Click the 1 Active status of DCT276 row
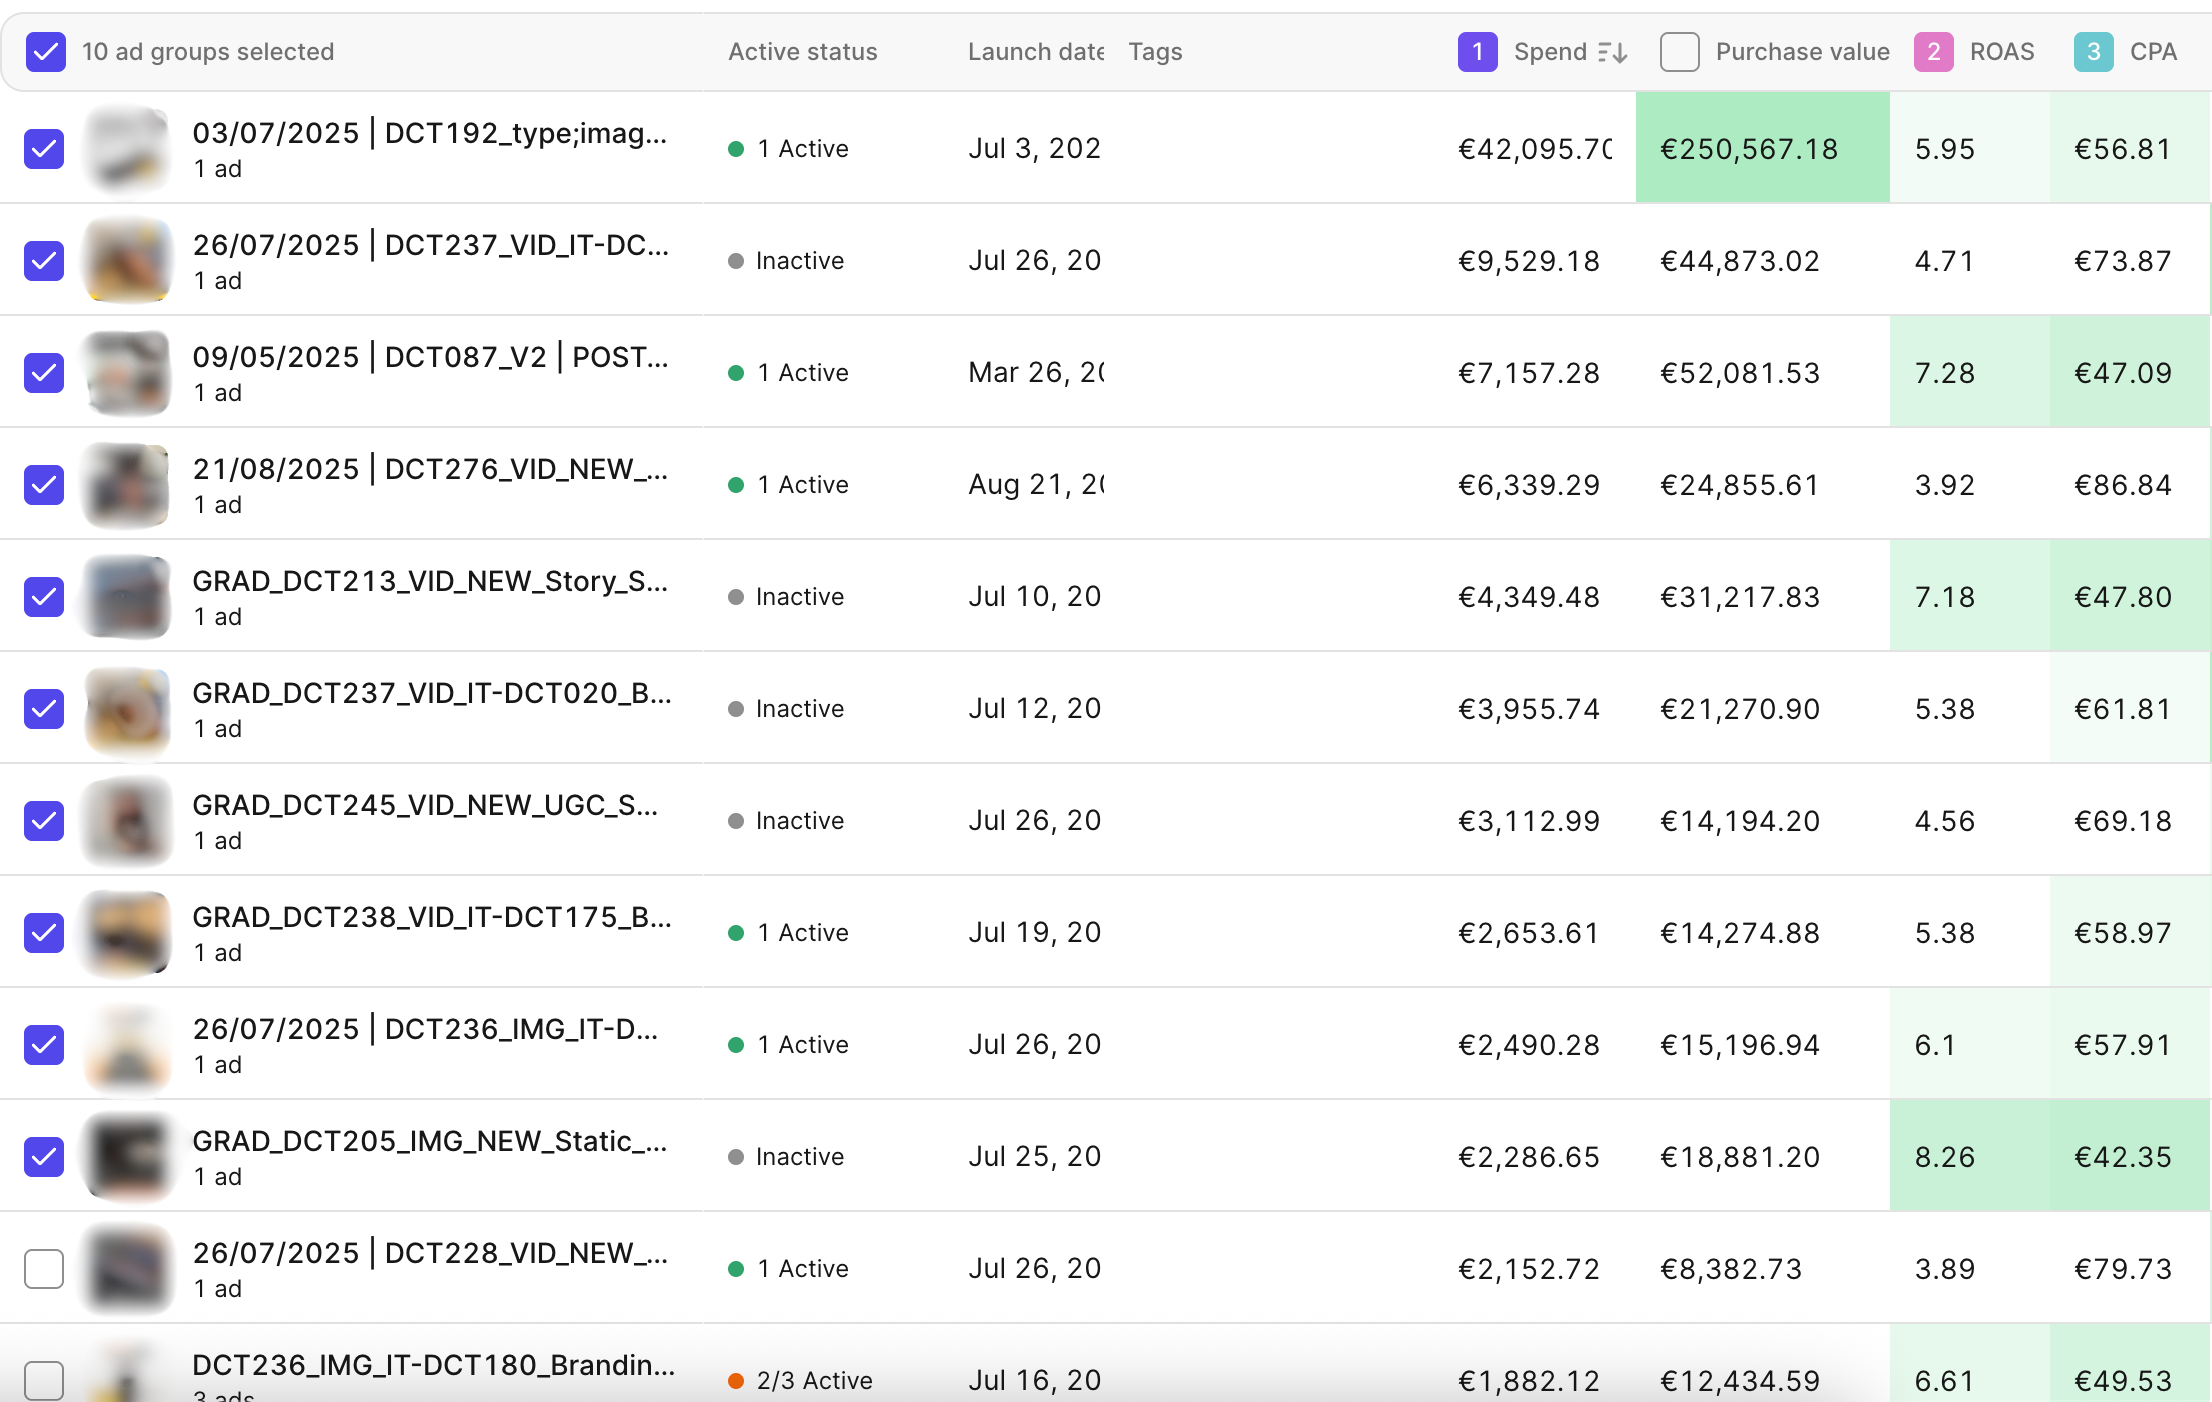The width and height of the screenshot is (2212, 1402). coord(789,485)
